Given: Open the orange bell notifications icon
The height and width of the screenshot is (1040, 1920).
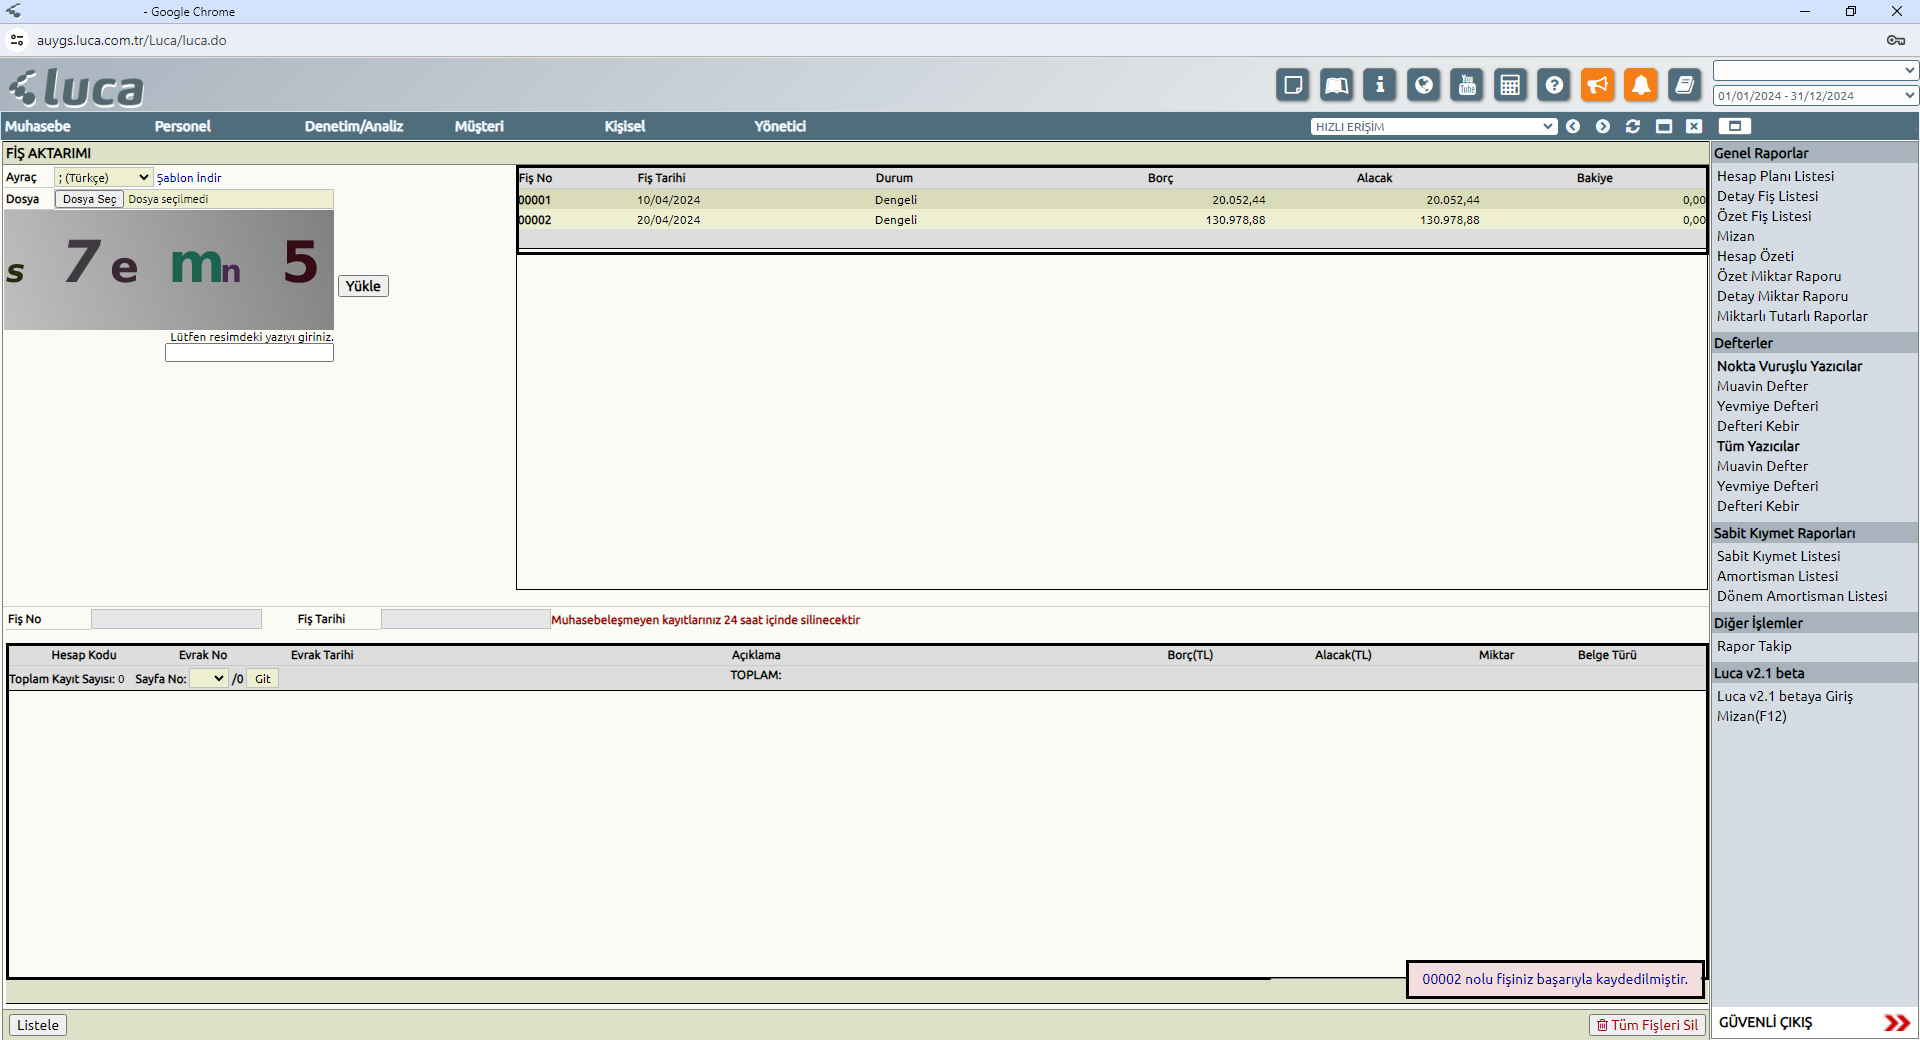Looking at the screenshot, I should (1641, 85).
